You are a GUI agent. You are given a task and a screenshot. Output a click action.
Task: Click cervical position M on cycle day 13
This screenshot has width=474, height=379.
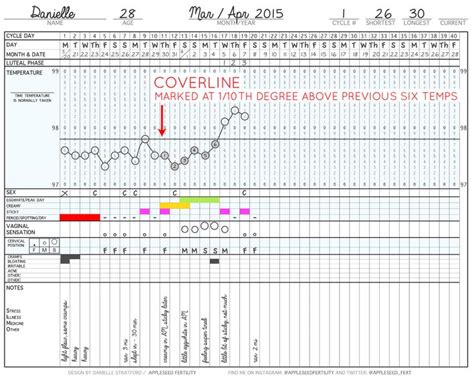pyautogui.click(x=184, y=250)
